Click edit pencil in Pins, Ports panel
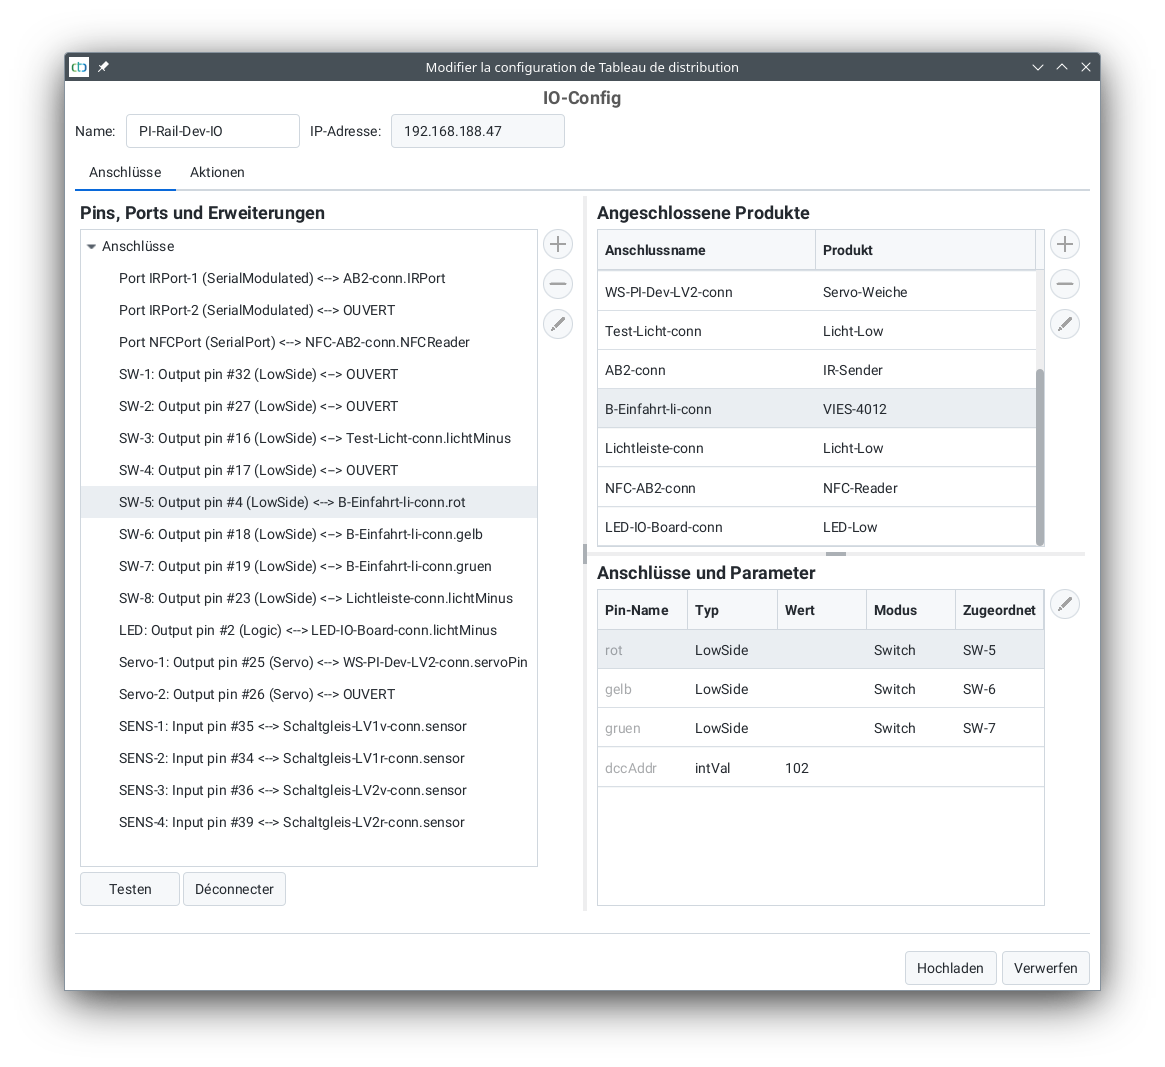 point(558,324)
